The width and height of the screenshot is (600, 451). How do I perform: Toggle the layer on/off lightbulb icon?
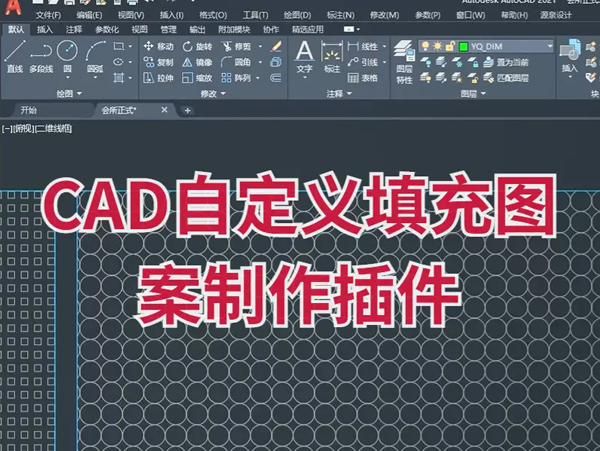coord(425,47)
